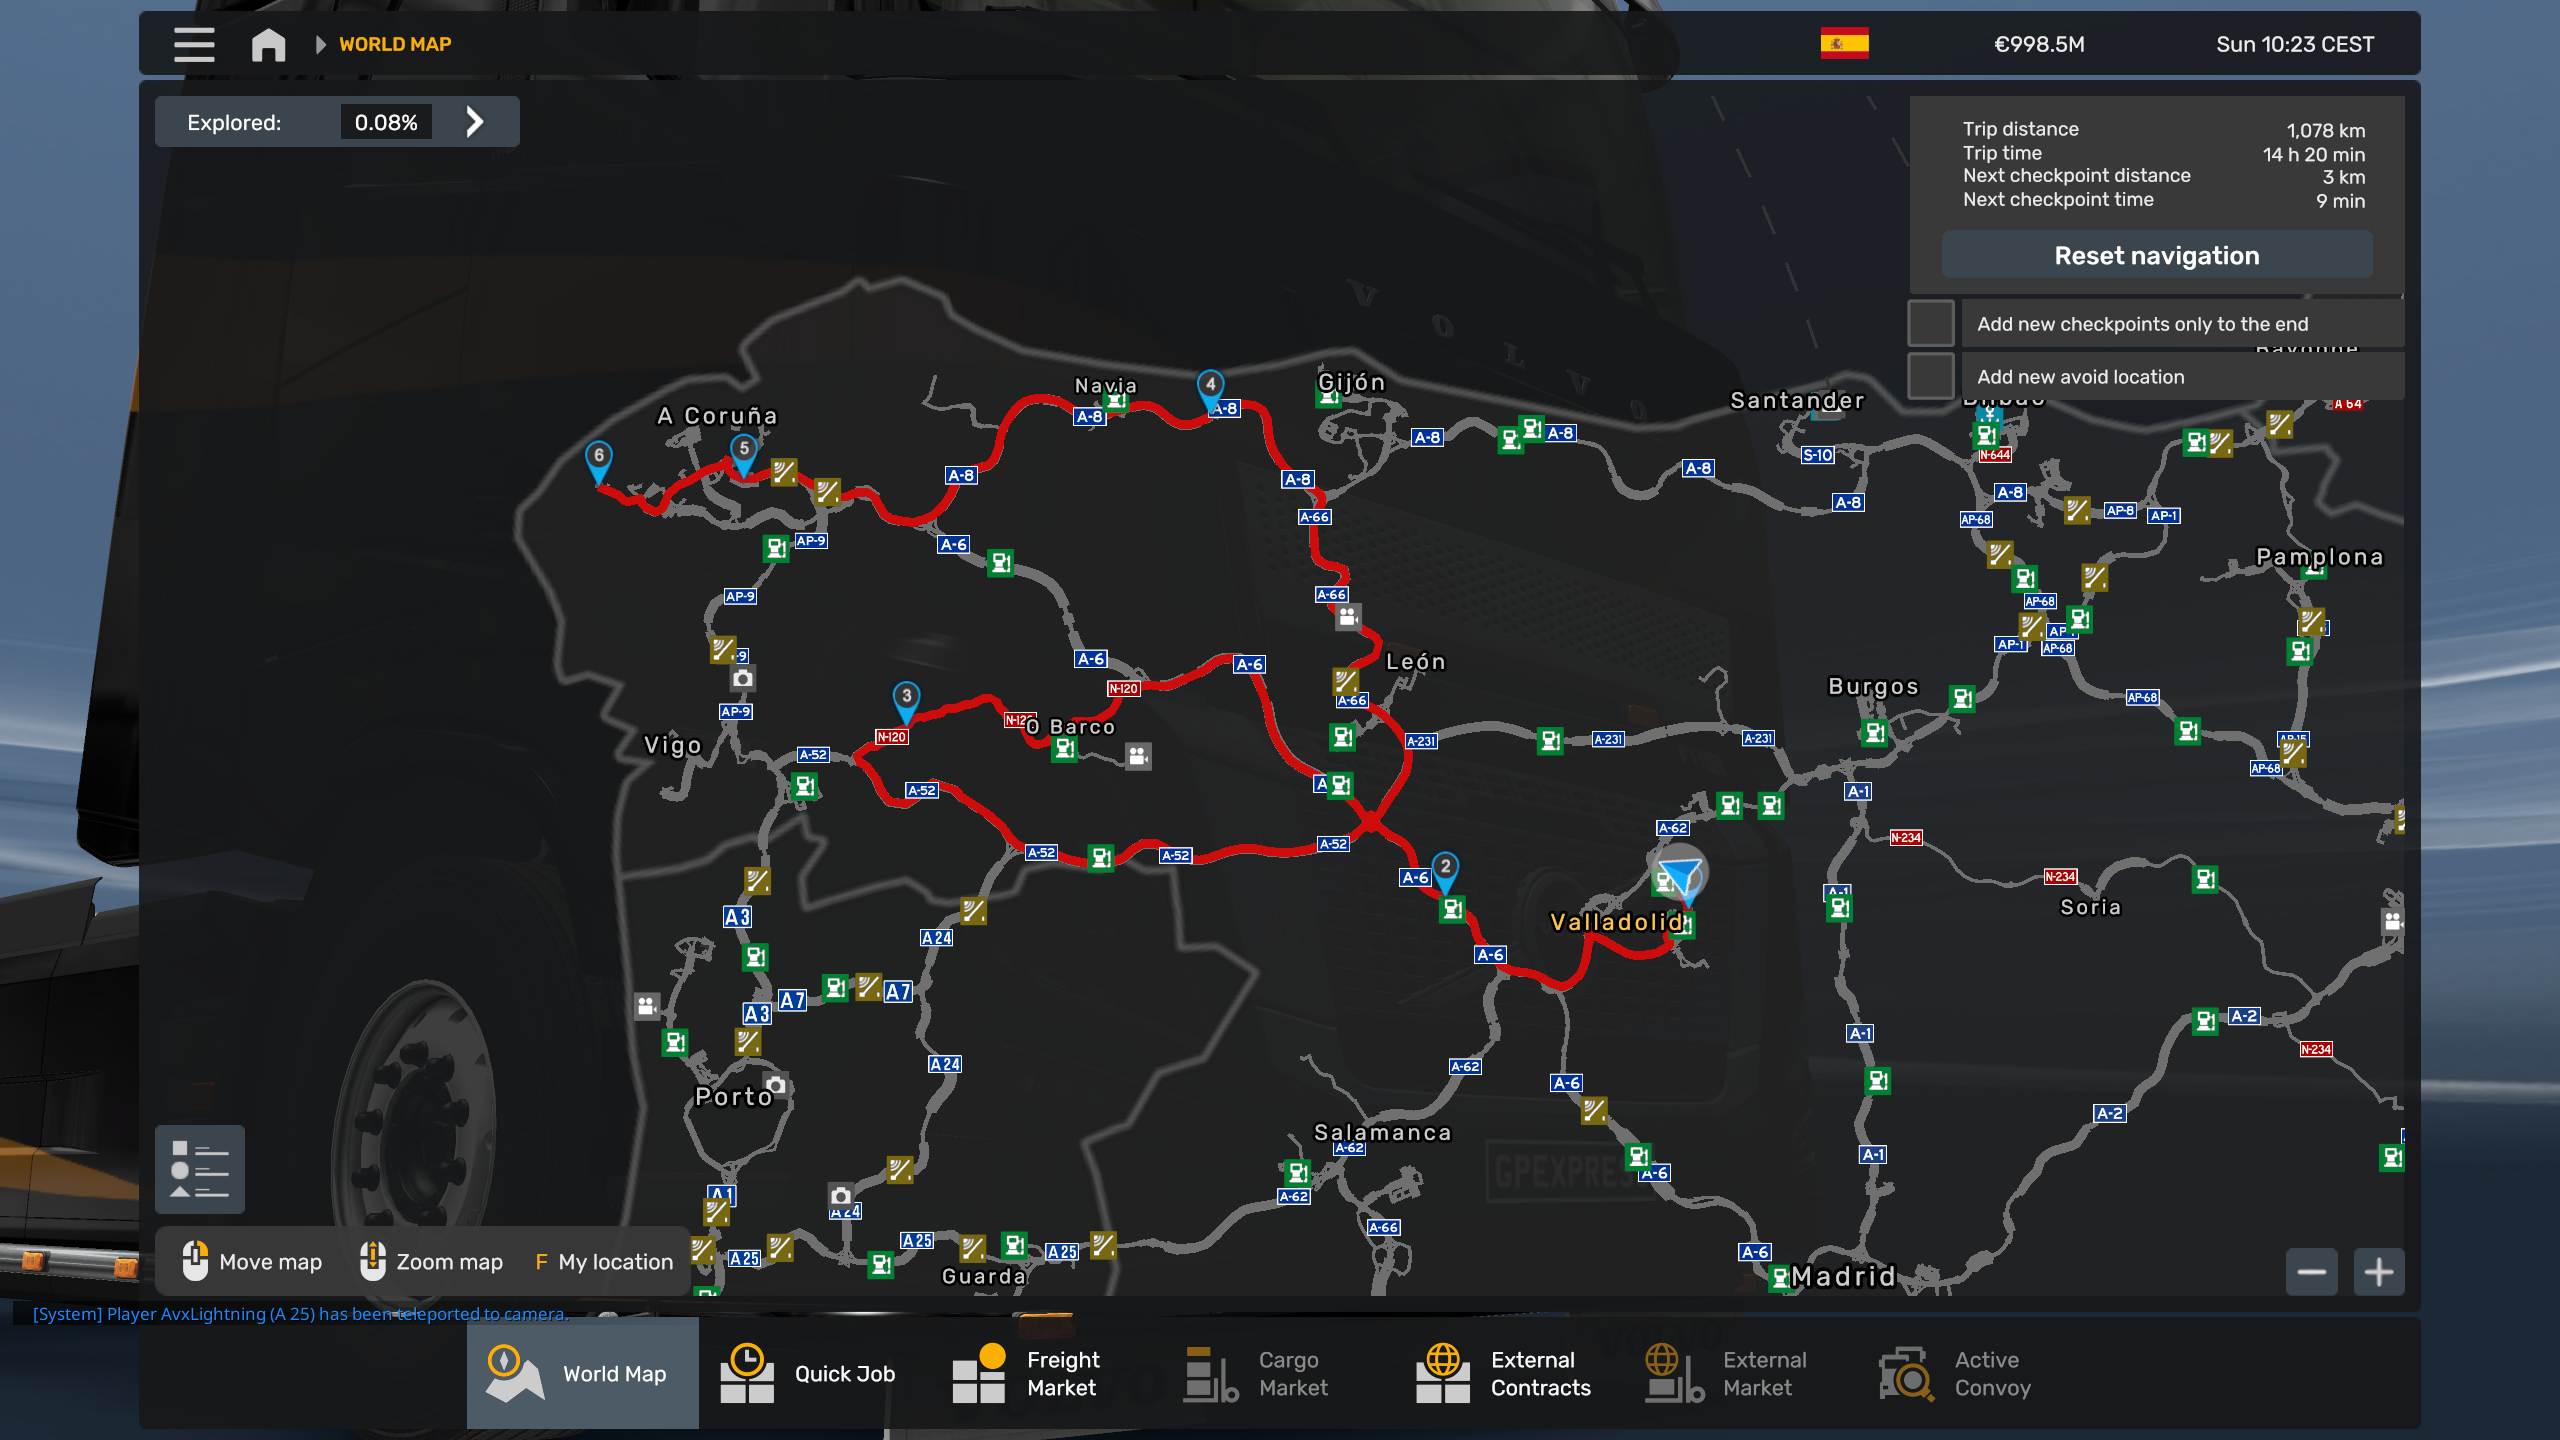The height and width of the screenshot is (1440, 2560).
Task: Click the Spanish flag icon
Action: click(x=1844, y=44)
